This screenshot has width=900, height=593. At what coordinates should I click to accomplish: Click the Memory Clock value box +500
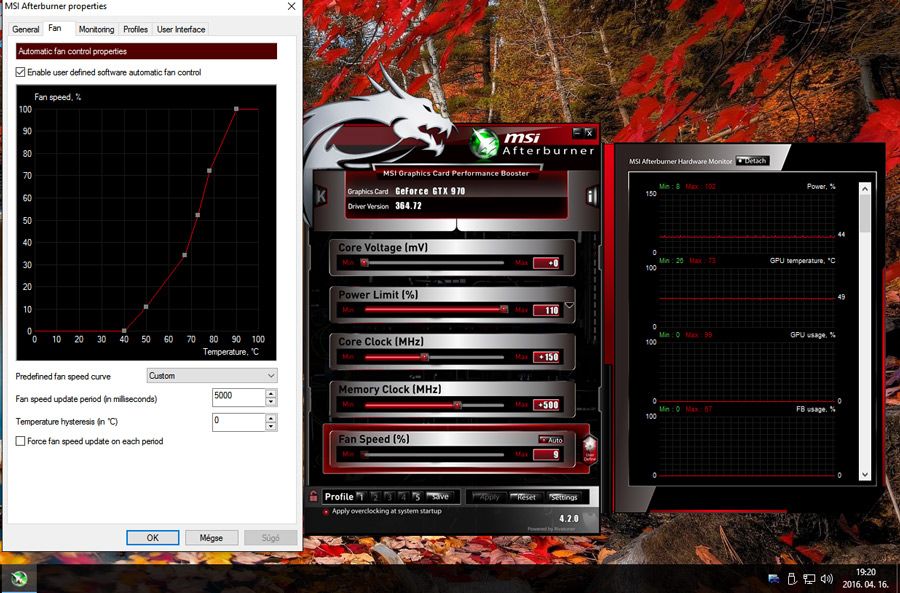[x=547, y=405]
